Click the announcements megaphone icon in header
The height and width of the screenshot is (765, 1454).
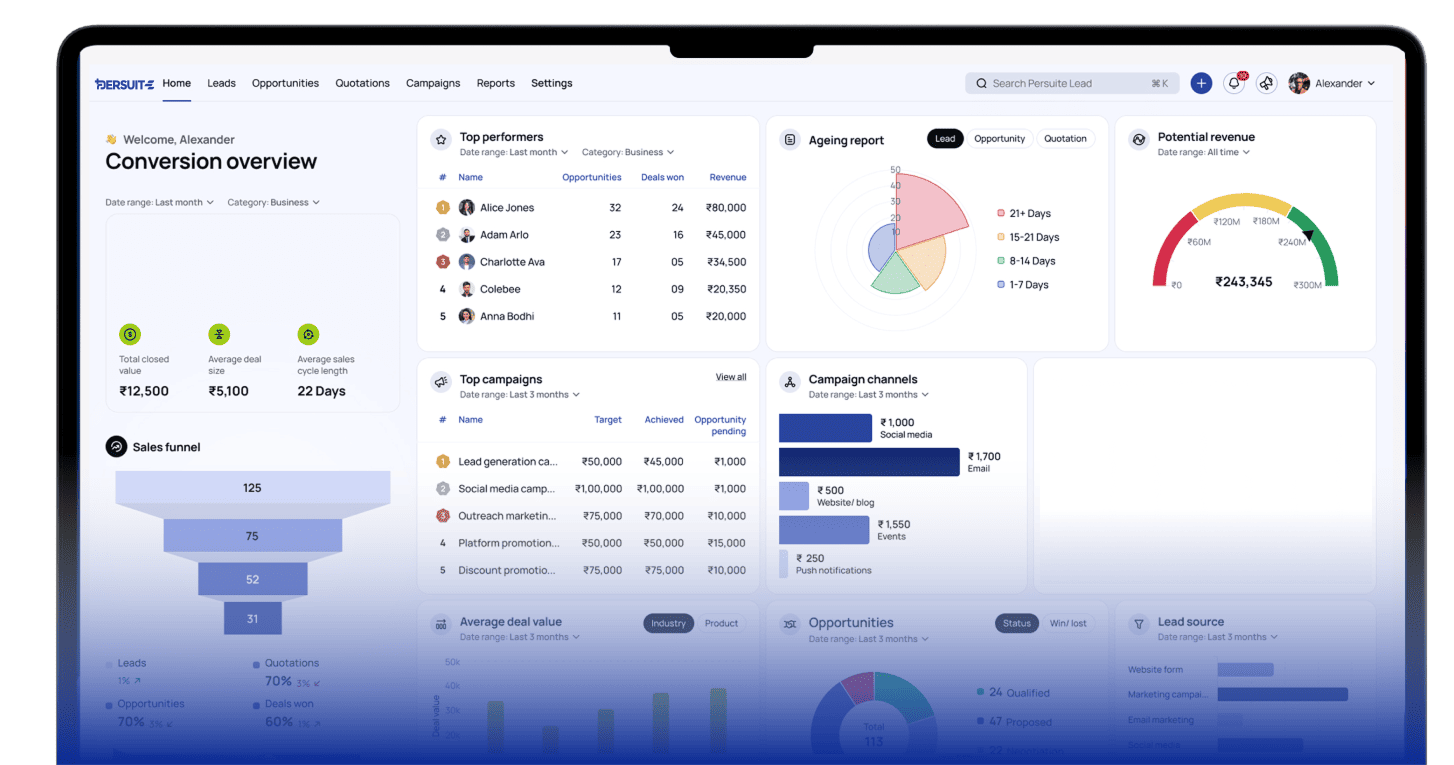pos(1267,84)
